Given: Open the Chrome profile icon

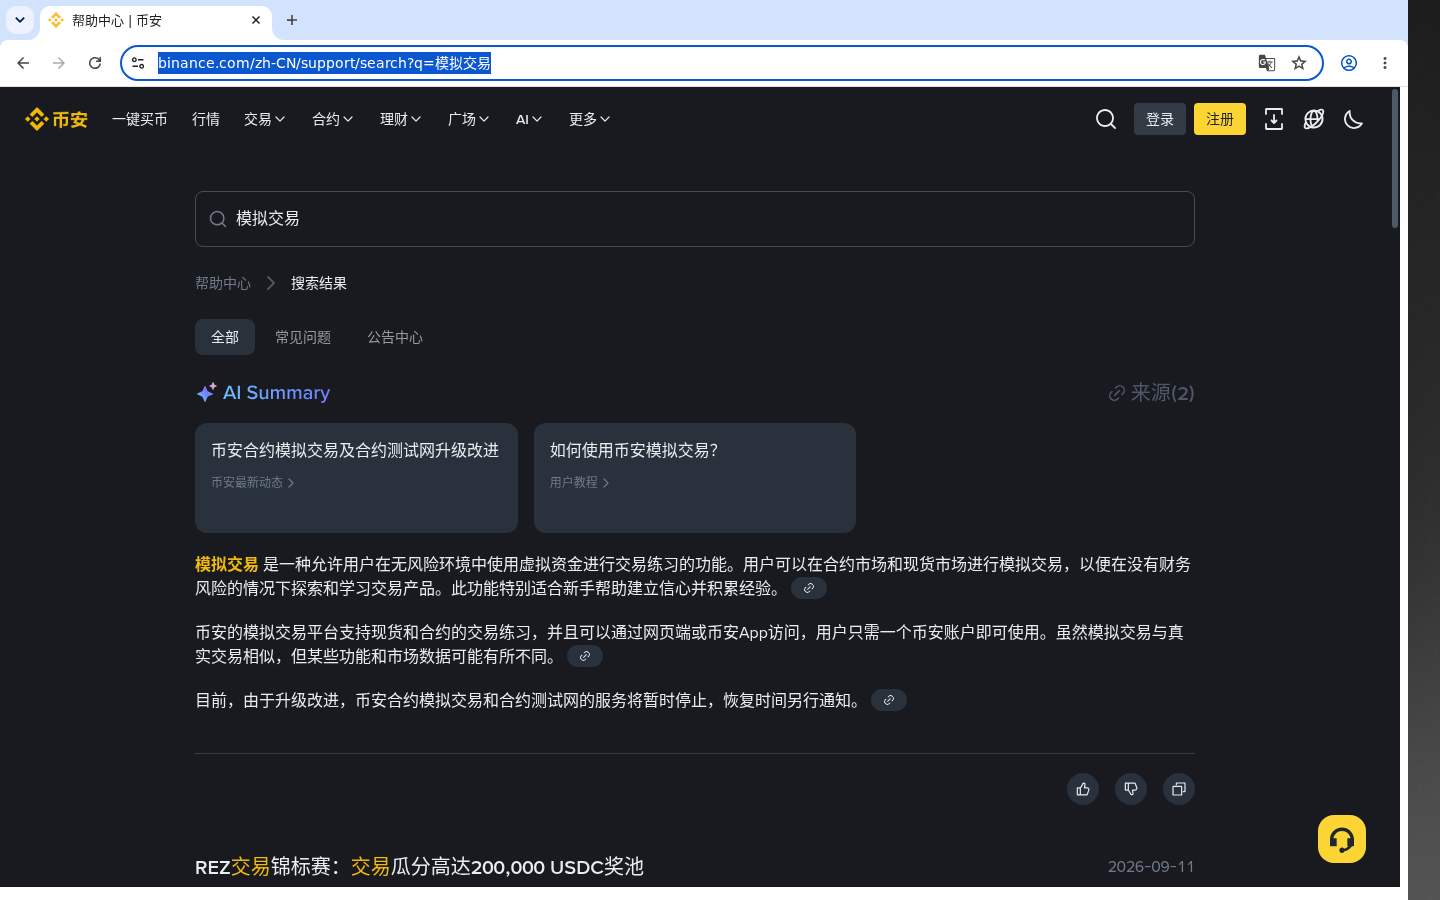Looking at the screenshot, I should tap(1349, 63).
